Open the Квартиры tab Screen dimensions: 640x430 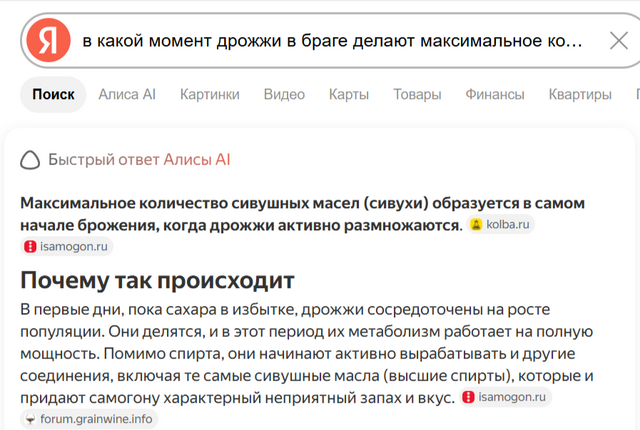pyautogui.click(x=580, y=95)
